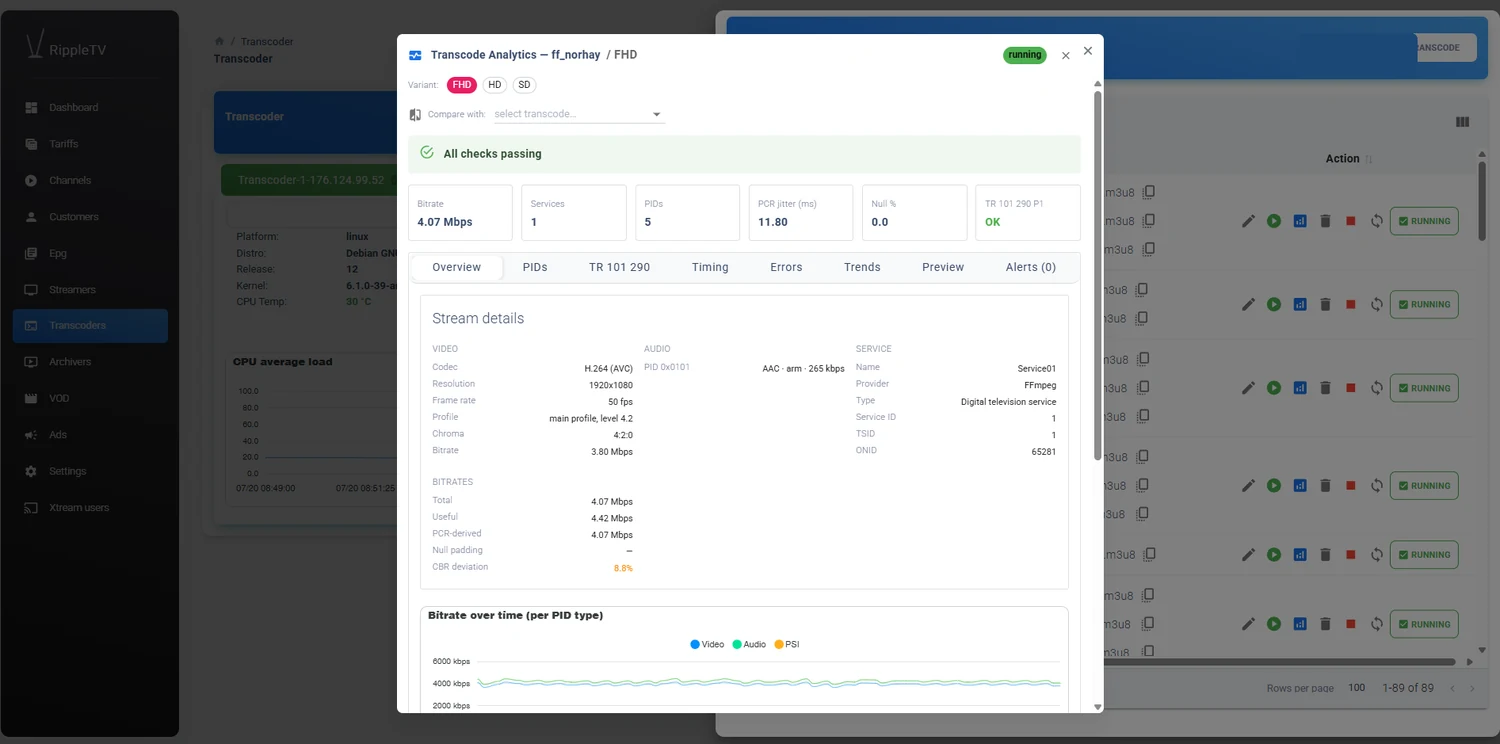
Task: Go to Ads in the sidebar
Action: (x=90, y=435)
